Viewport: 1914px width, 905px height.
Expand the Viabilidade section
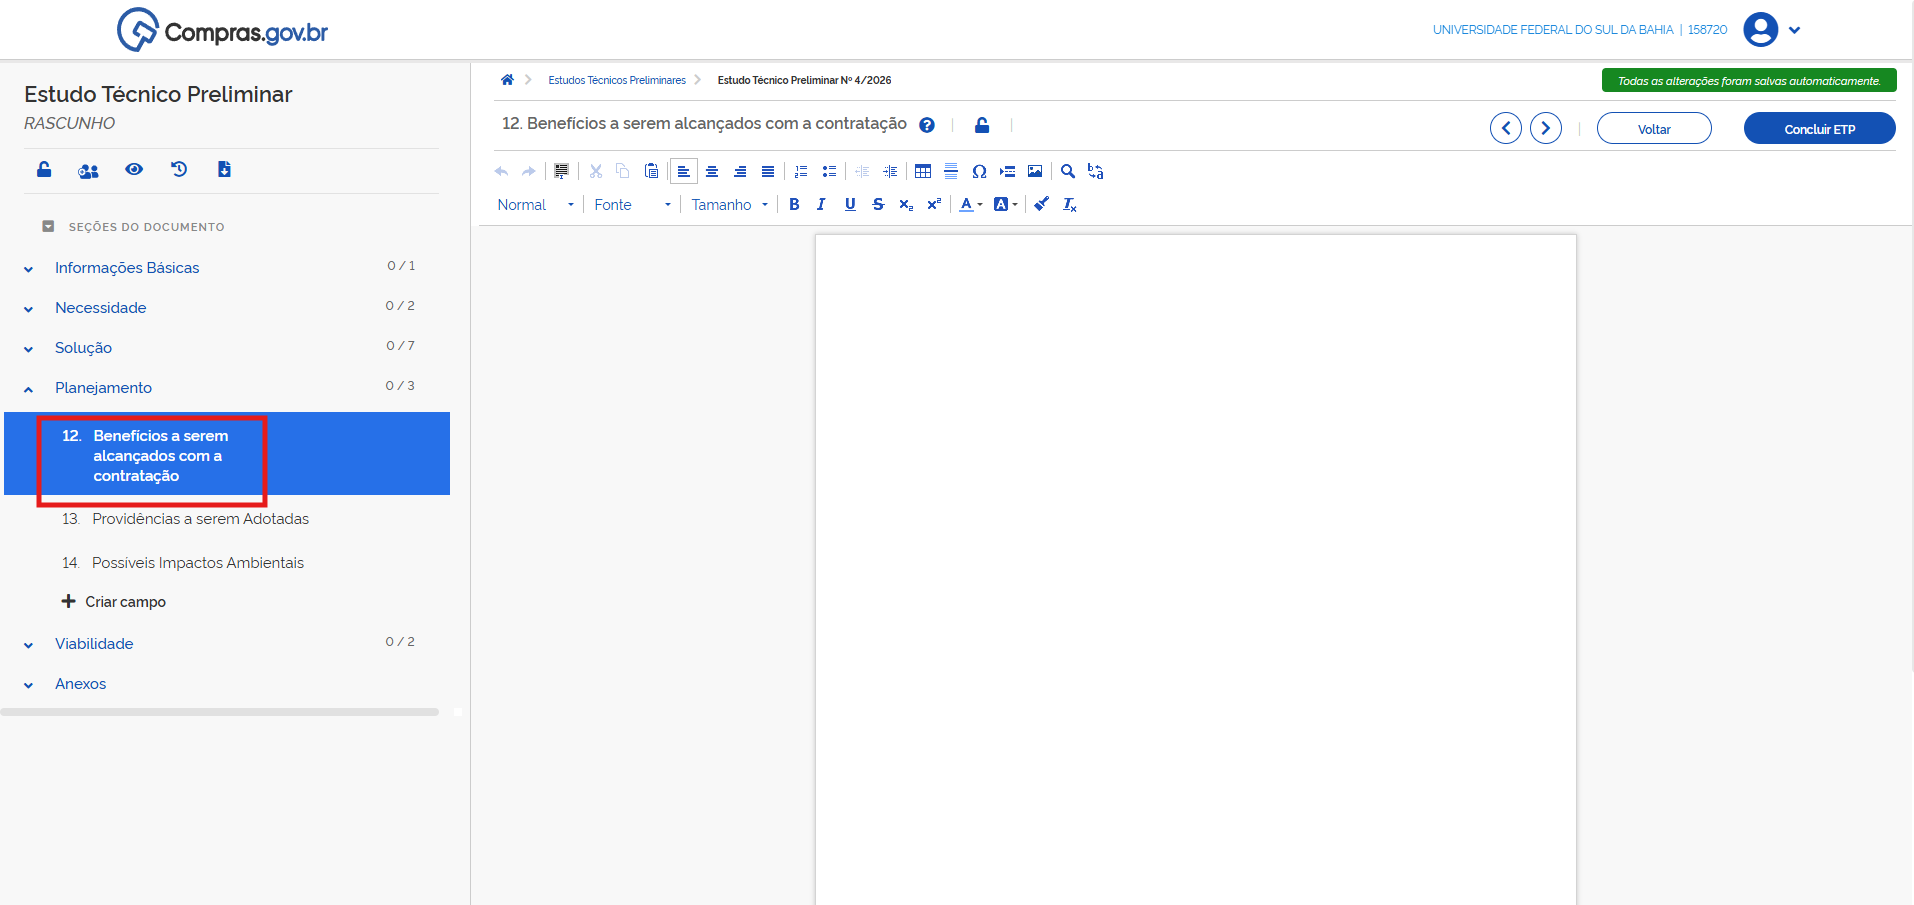(94, 644)
